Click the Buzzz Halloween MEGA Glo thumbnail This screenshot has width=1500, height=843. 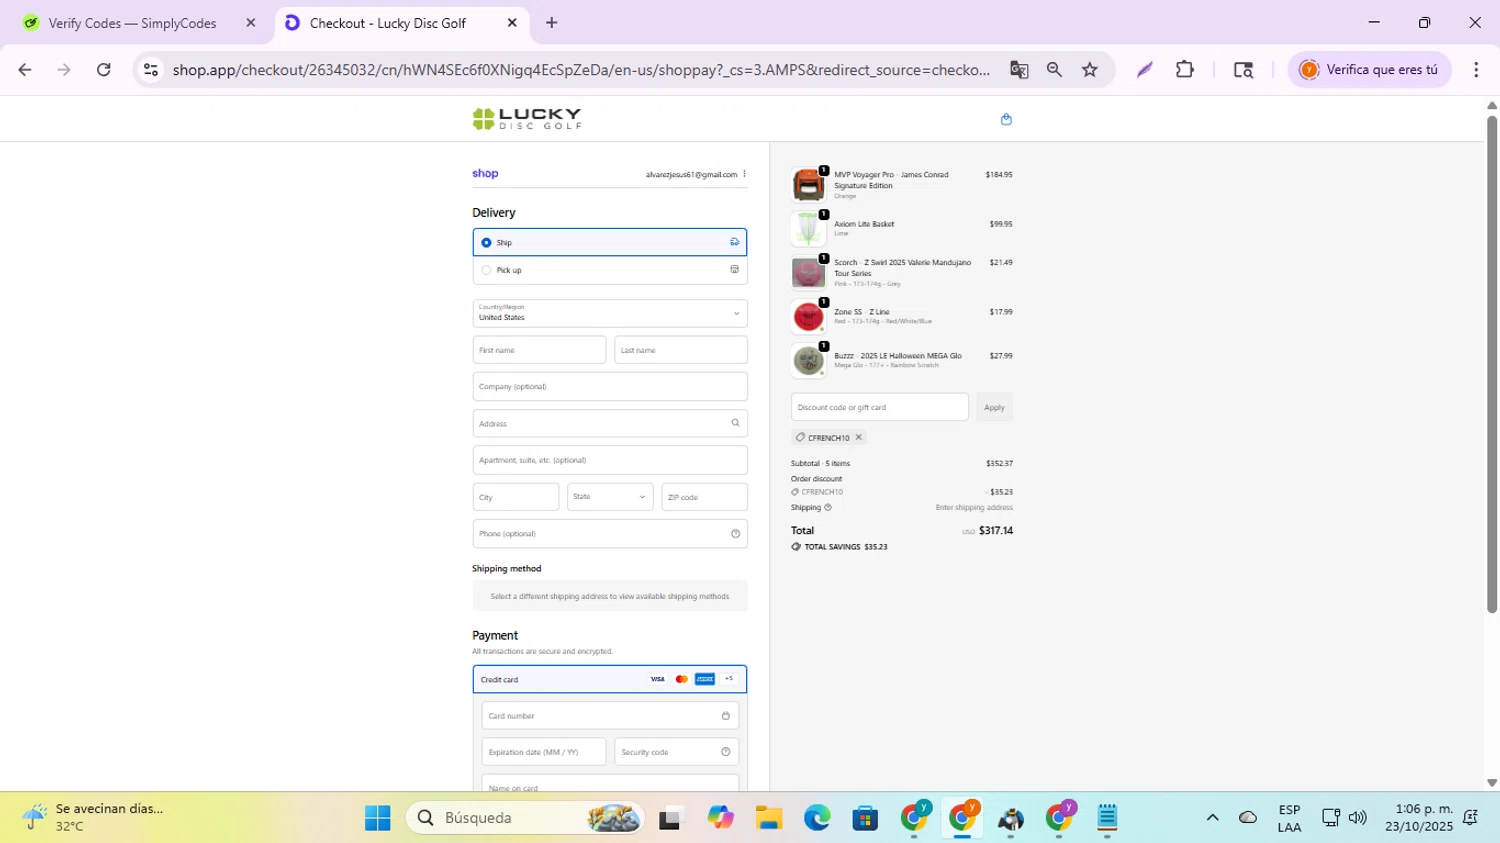pos(808,361)
